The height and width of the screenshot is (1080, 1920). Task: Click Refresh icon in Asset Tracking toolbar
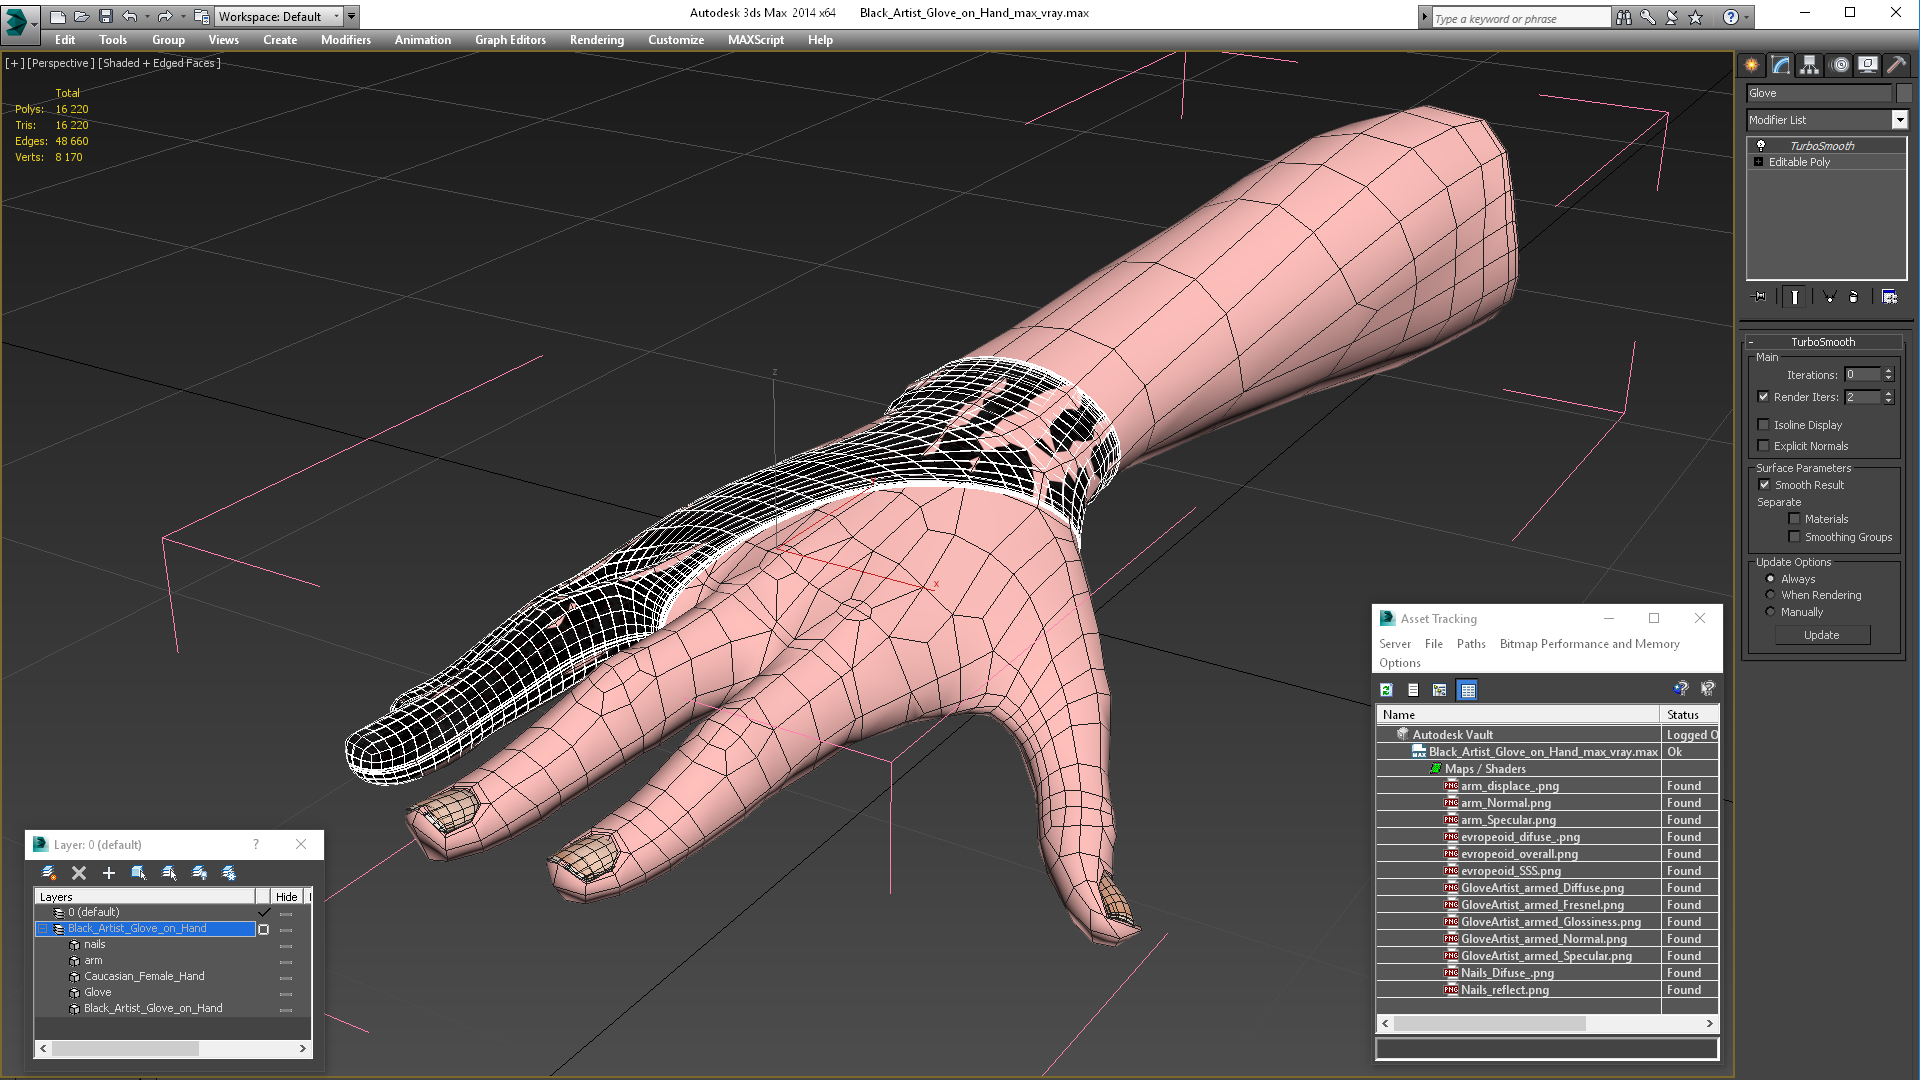1386,690
